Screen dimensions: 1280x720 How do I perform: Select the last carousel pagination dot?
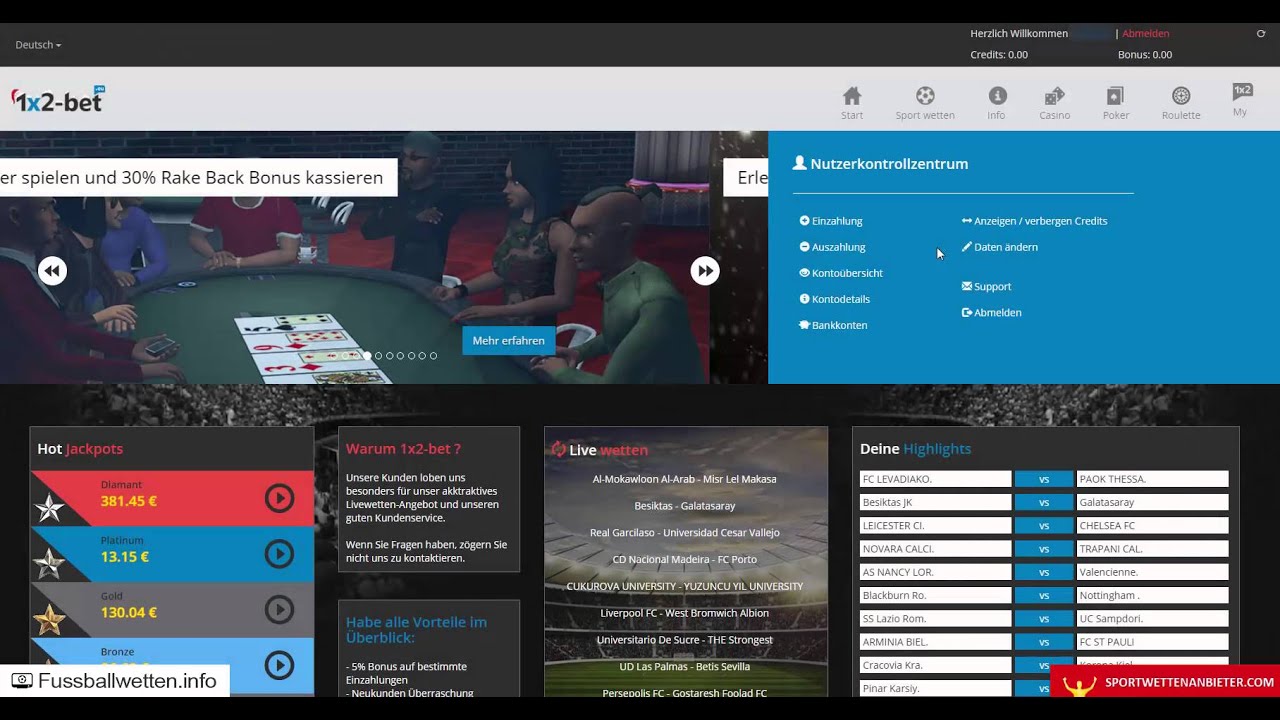coord(433,356)
